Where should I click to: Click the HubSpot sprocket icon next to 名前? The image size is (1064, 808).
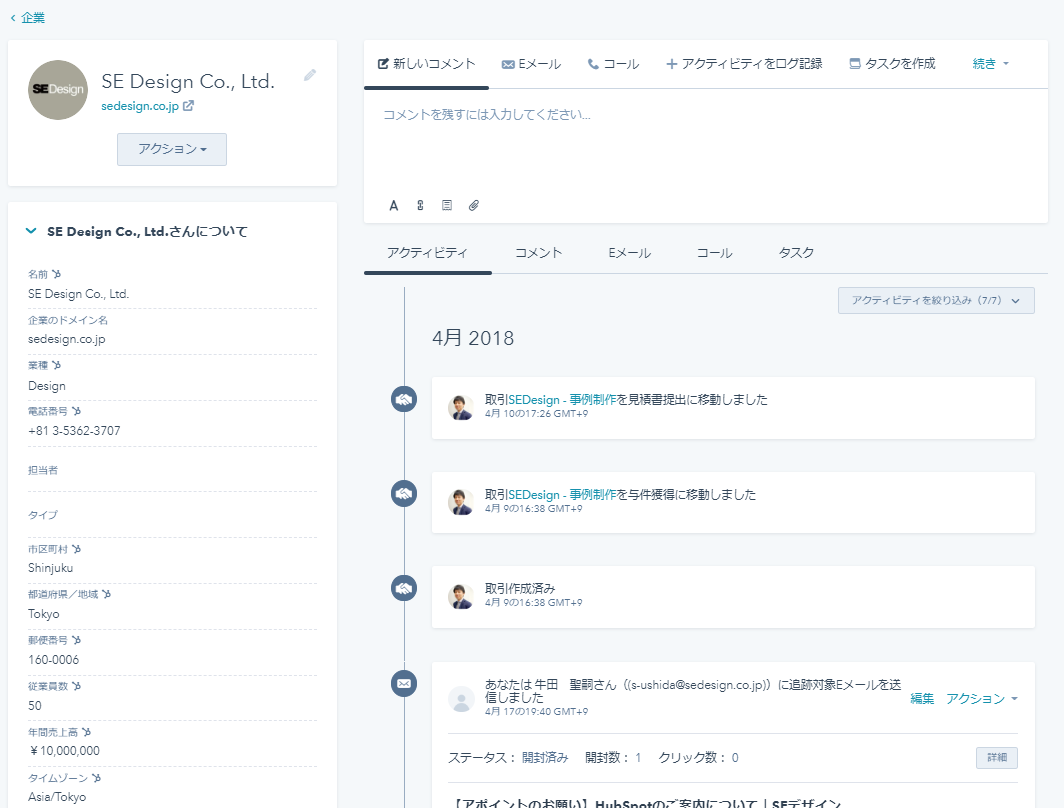coord(56,274)
